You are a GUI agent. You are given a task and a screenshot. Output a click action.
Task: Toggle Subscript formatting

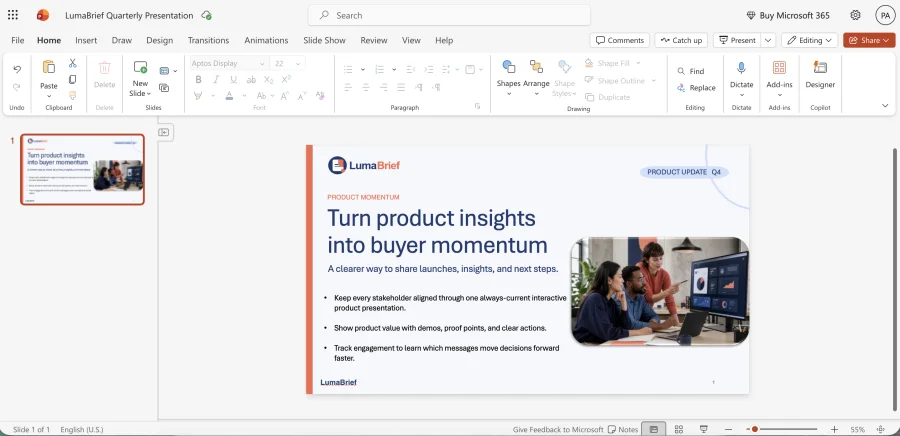pos(269,80)
